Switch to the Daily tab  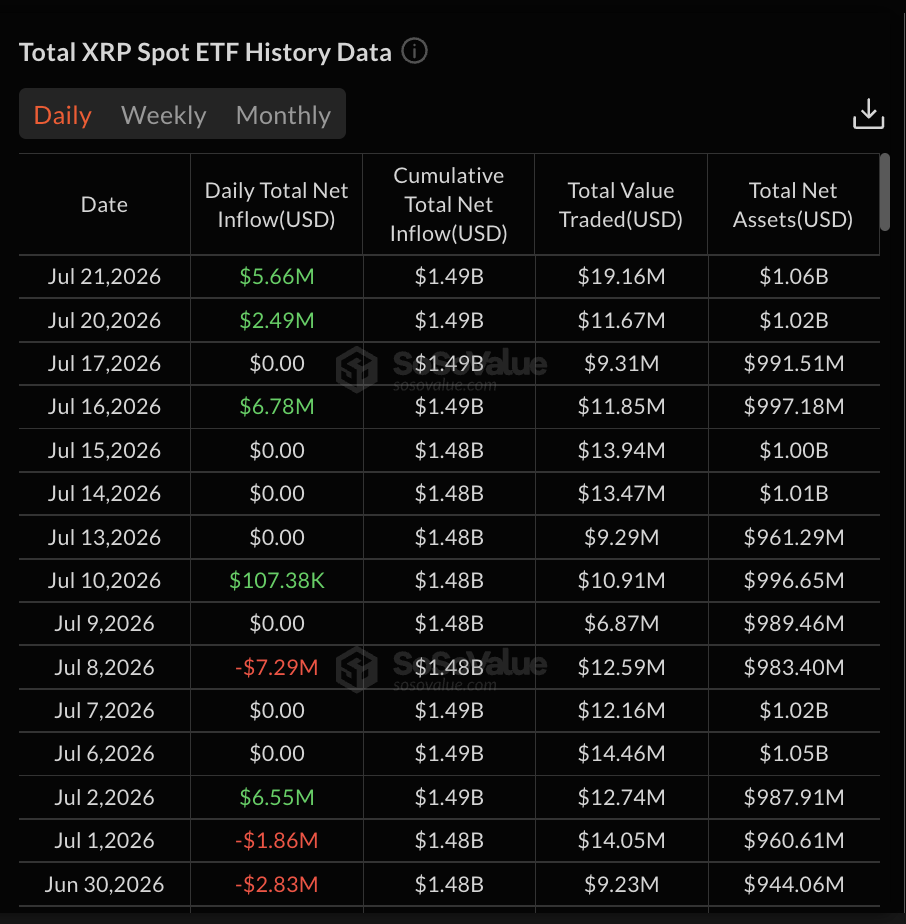tap(62, 115)
